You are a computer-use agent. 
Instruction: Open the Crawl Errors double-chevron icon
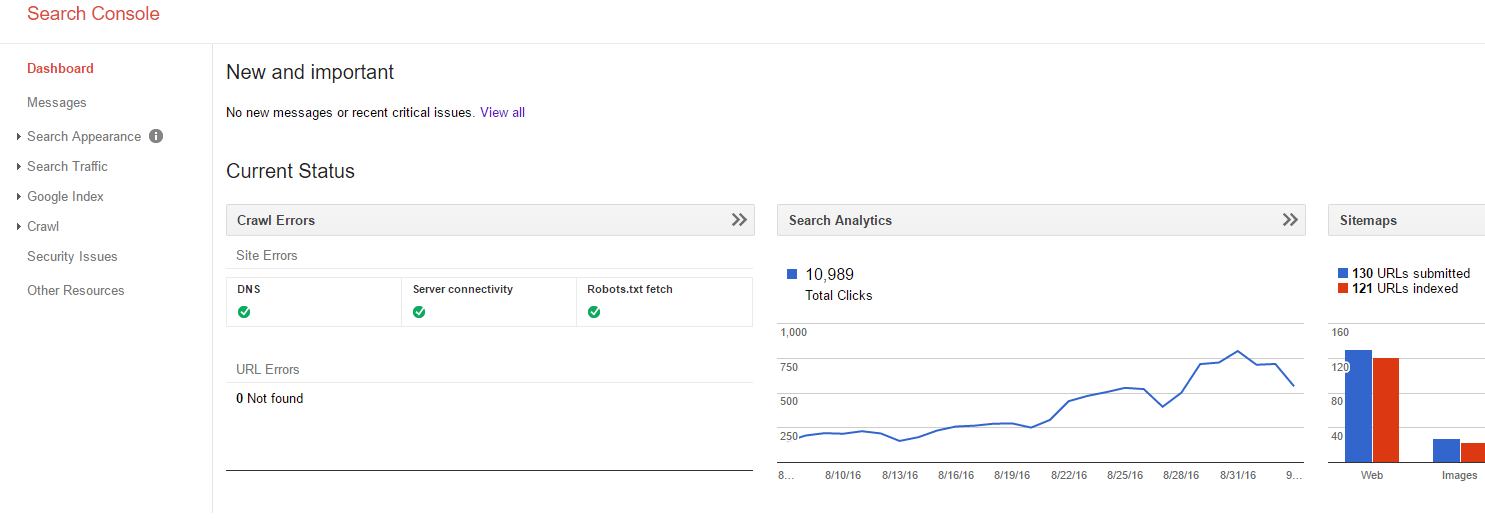coord(739,220)
